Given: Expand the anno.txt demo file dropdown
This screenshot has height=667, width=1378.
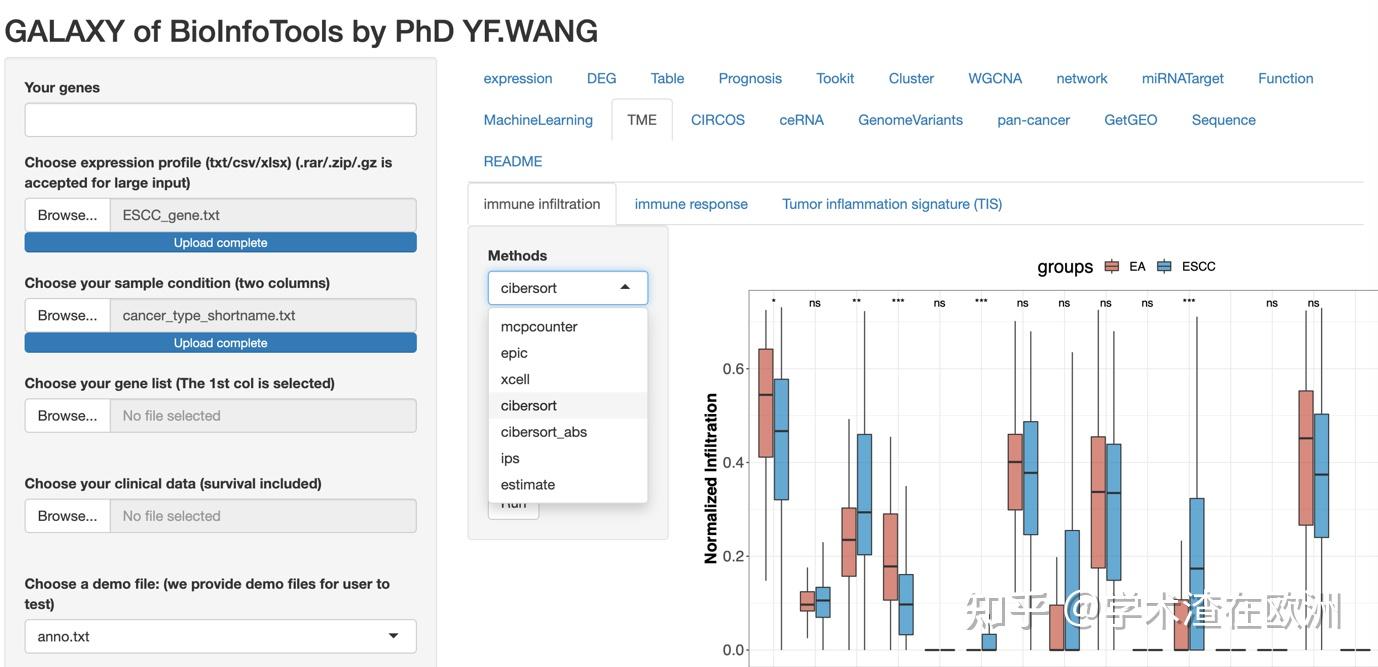Looking at the screenshot, I should 220,636.
